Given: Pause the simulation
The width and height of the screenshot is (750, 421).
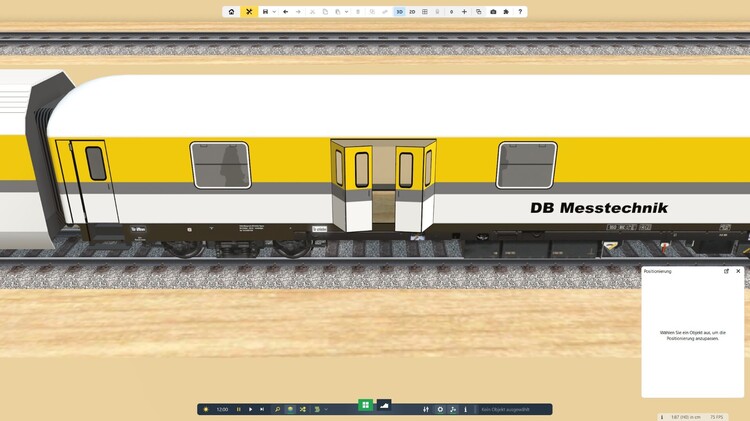Looking at the screenshot, I should (x=239, y=410).
